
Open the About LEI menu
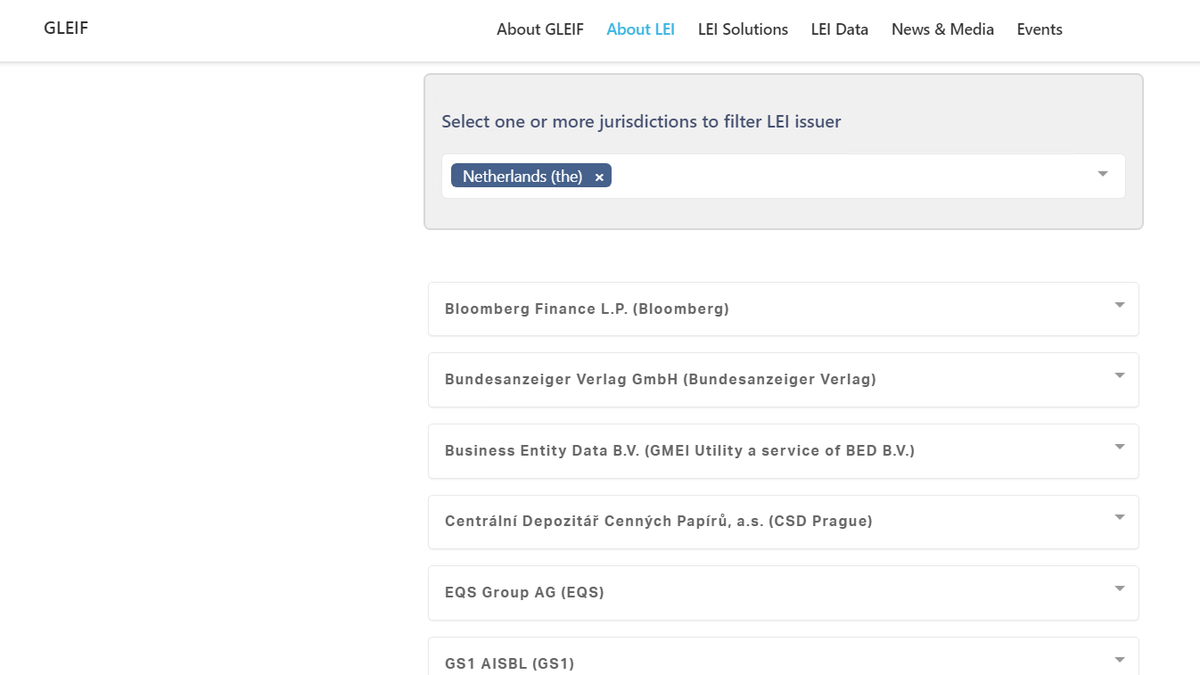point(641,29)
